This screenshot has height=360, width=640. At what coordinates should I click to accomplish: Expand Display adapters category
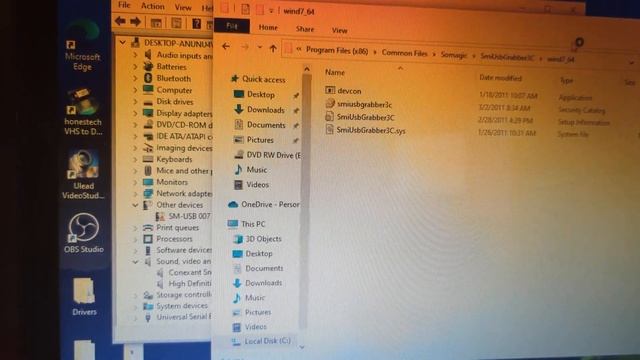(135, 113)
